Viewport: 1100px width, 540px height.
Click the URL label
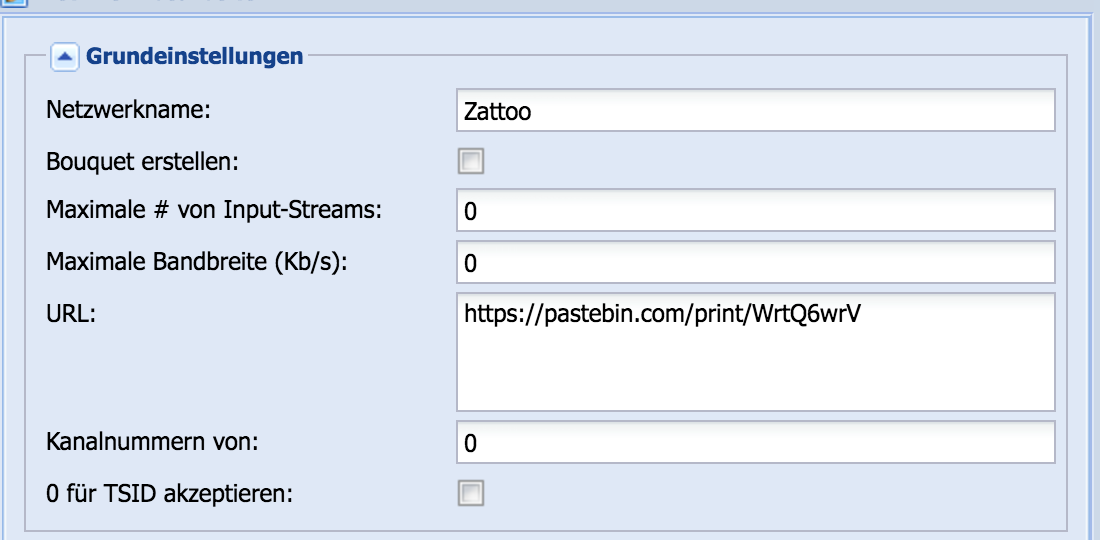click(x=71, y=313)
